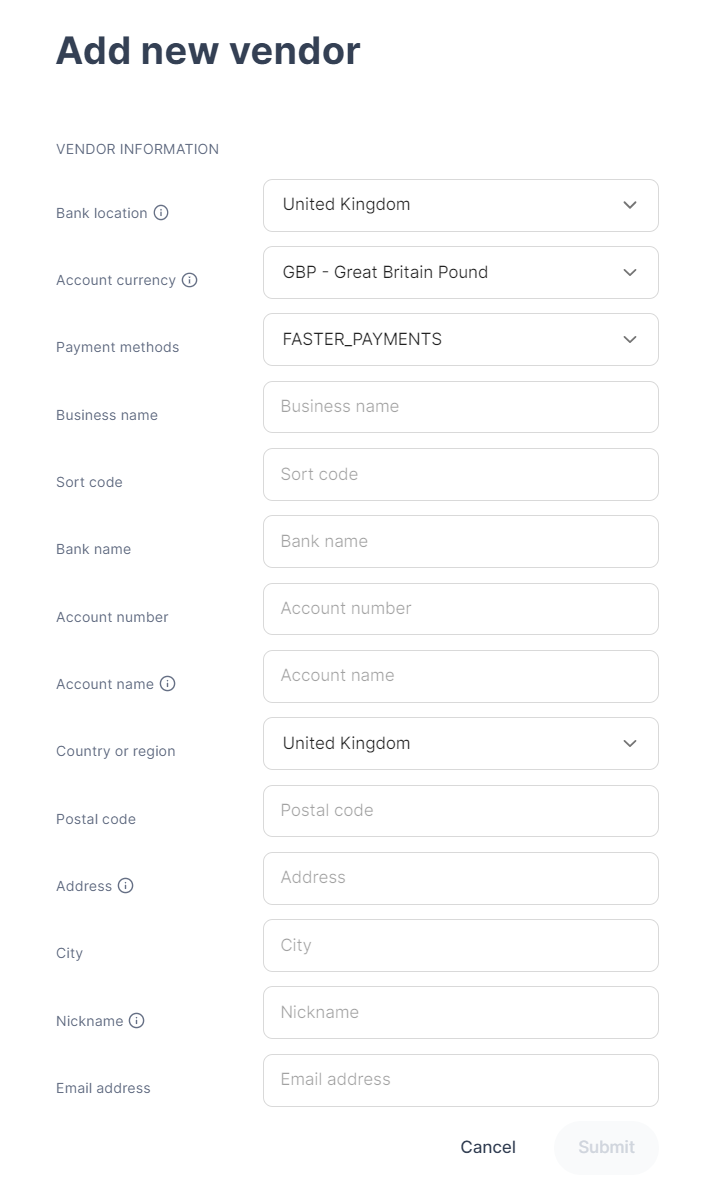Click into the Bank name field
Screen dimensions: 726x1180
point(460,541)
